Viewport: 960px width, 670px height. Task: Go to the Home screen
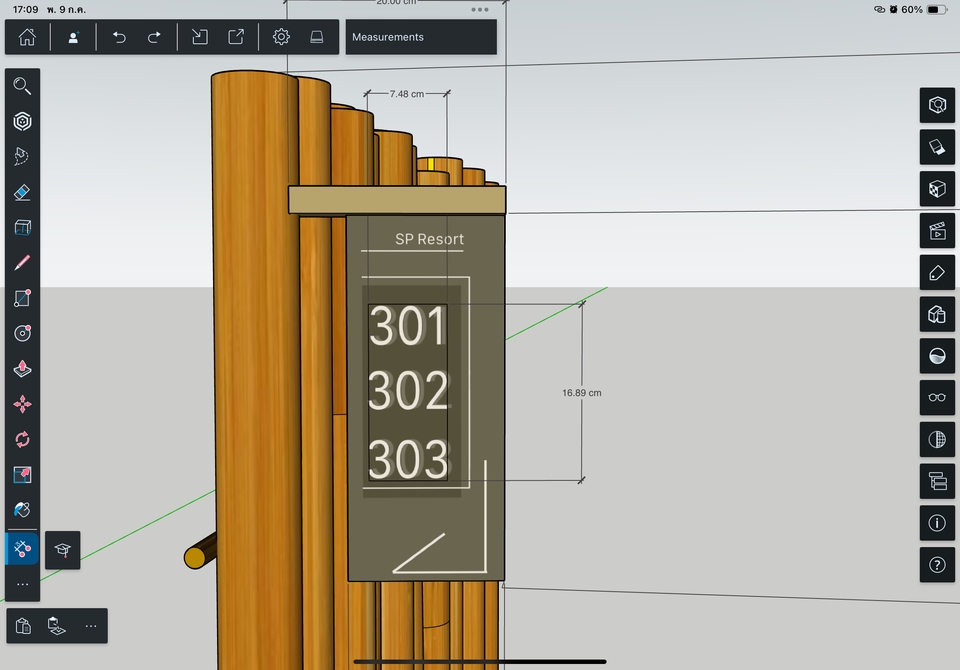(27, 37)
